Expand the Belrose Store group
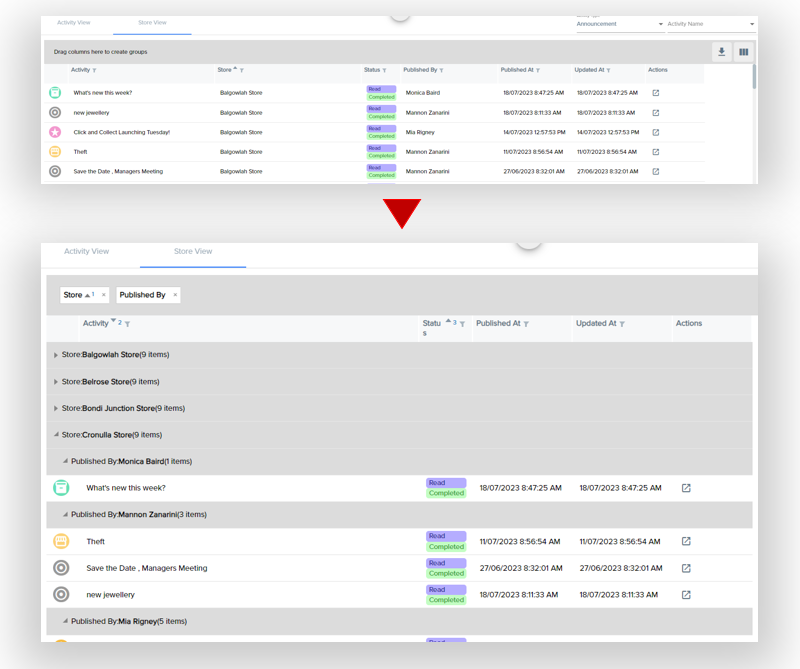Viewport: 800px width, 669px height. point(56,382)
